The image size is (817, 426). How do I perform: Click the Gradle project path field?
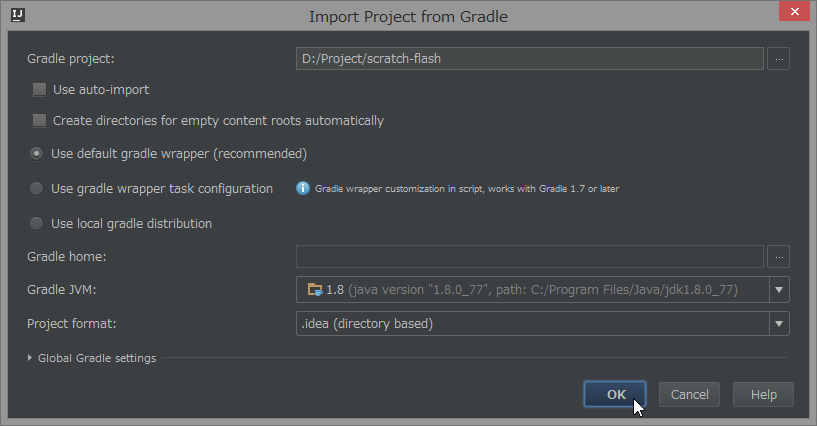tap(530, 59)
